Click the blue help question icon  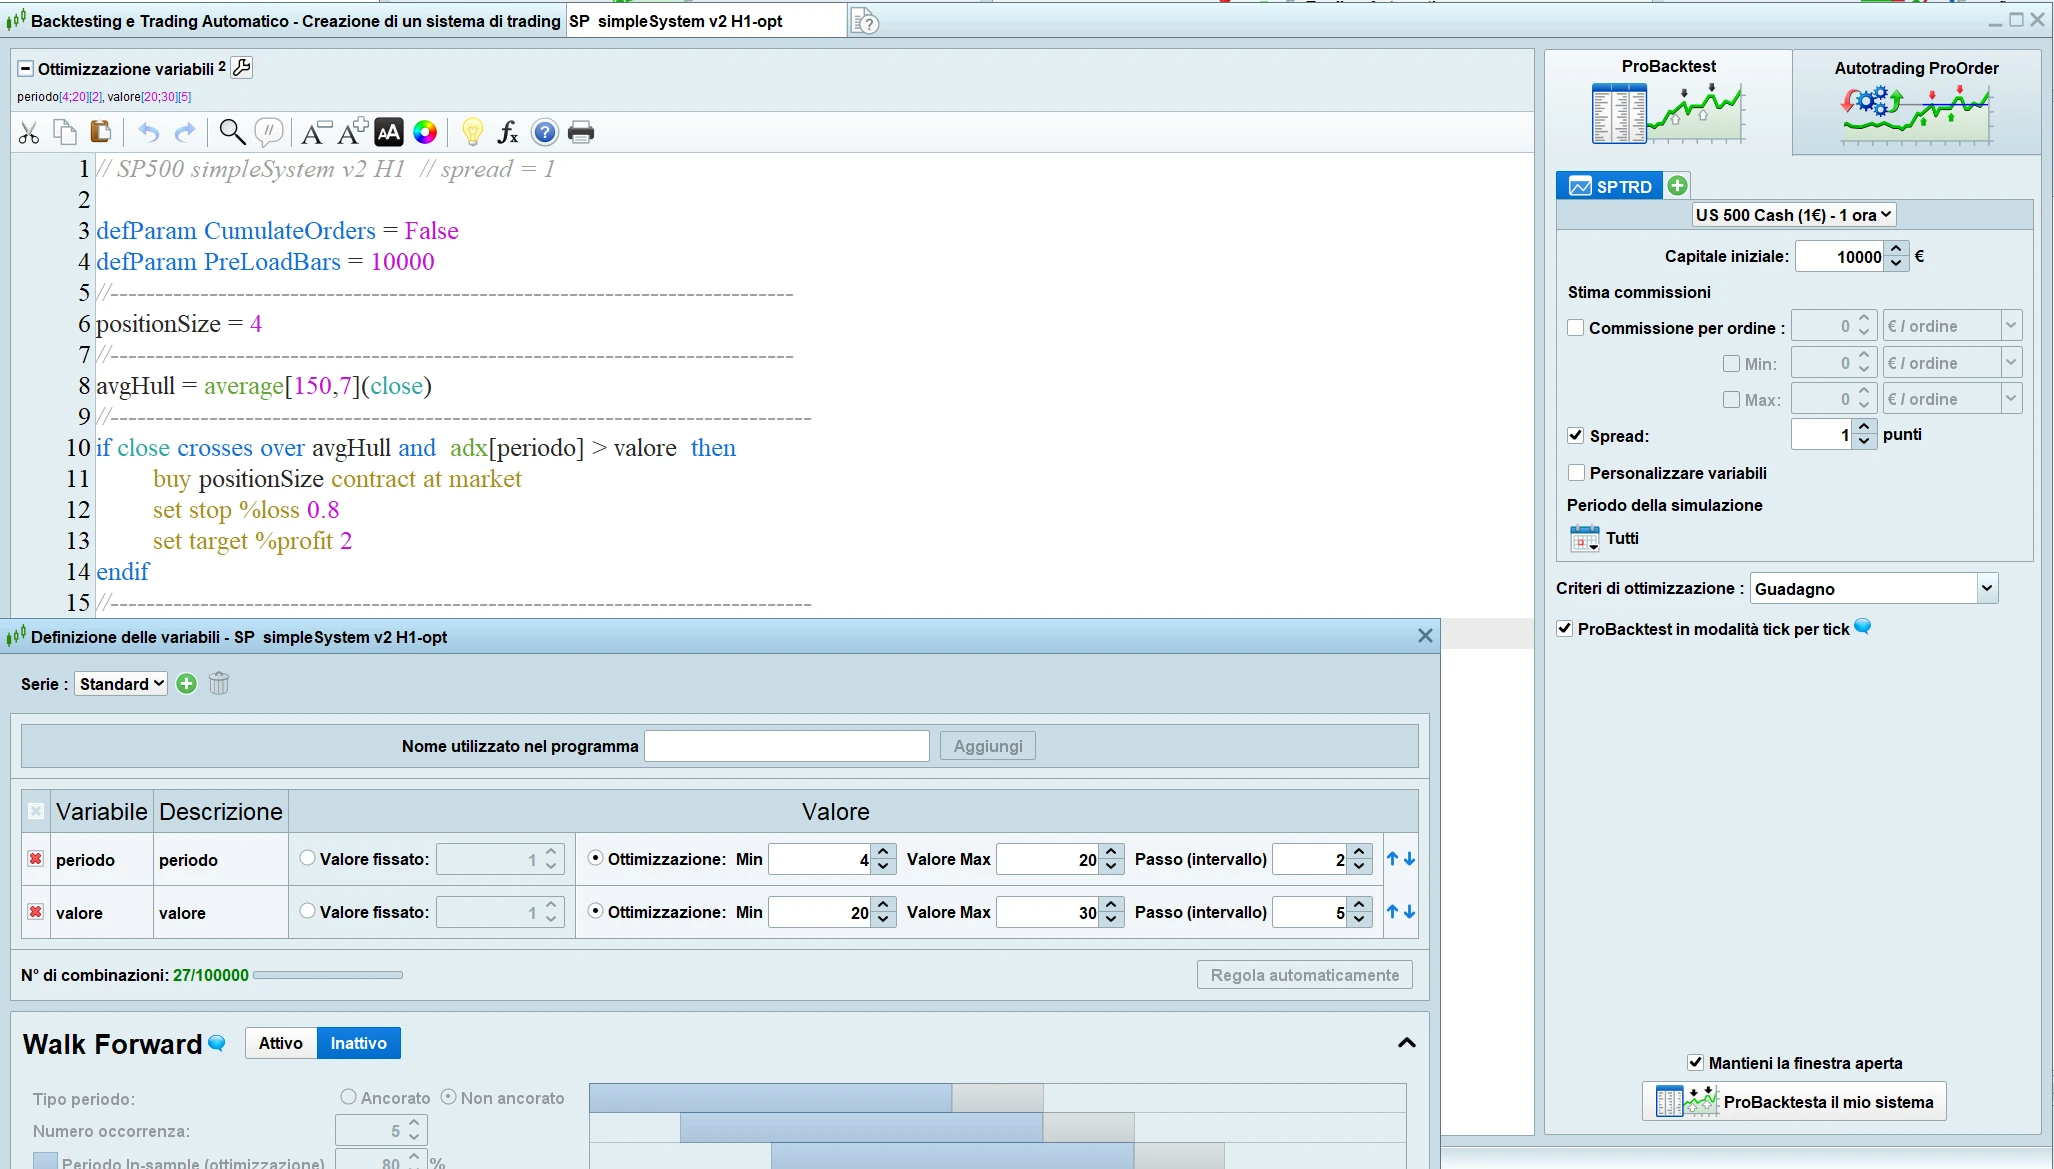(545, 132)
